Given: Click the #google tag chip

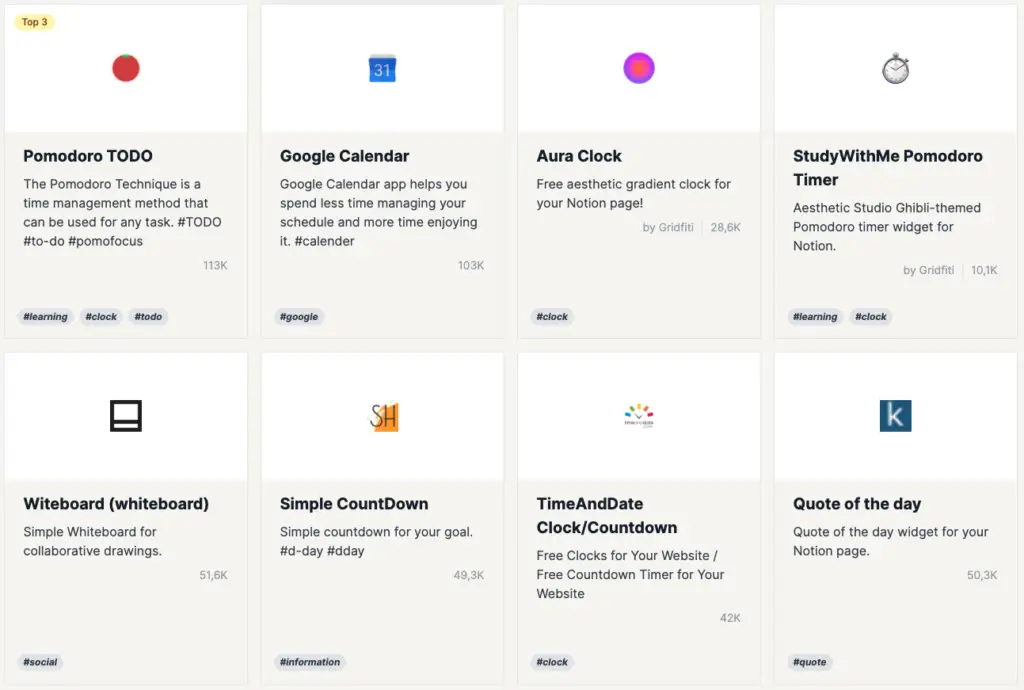Looking at the screenshot, I should point(299,317).
